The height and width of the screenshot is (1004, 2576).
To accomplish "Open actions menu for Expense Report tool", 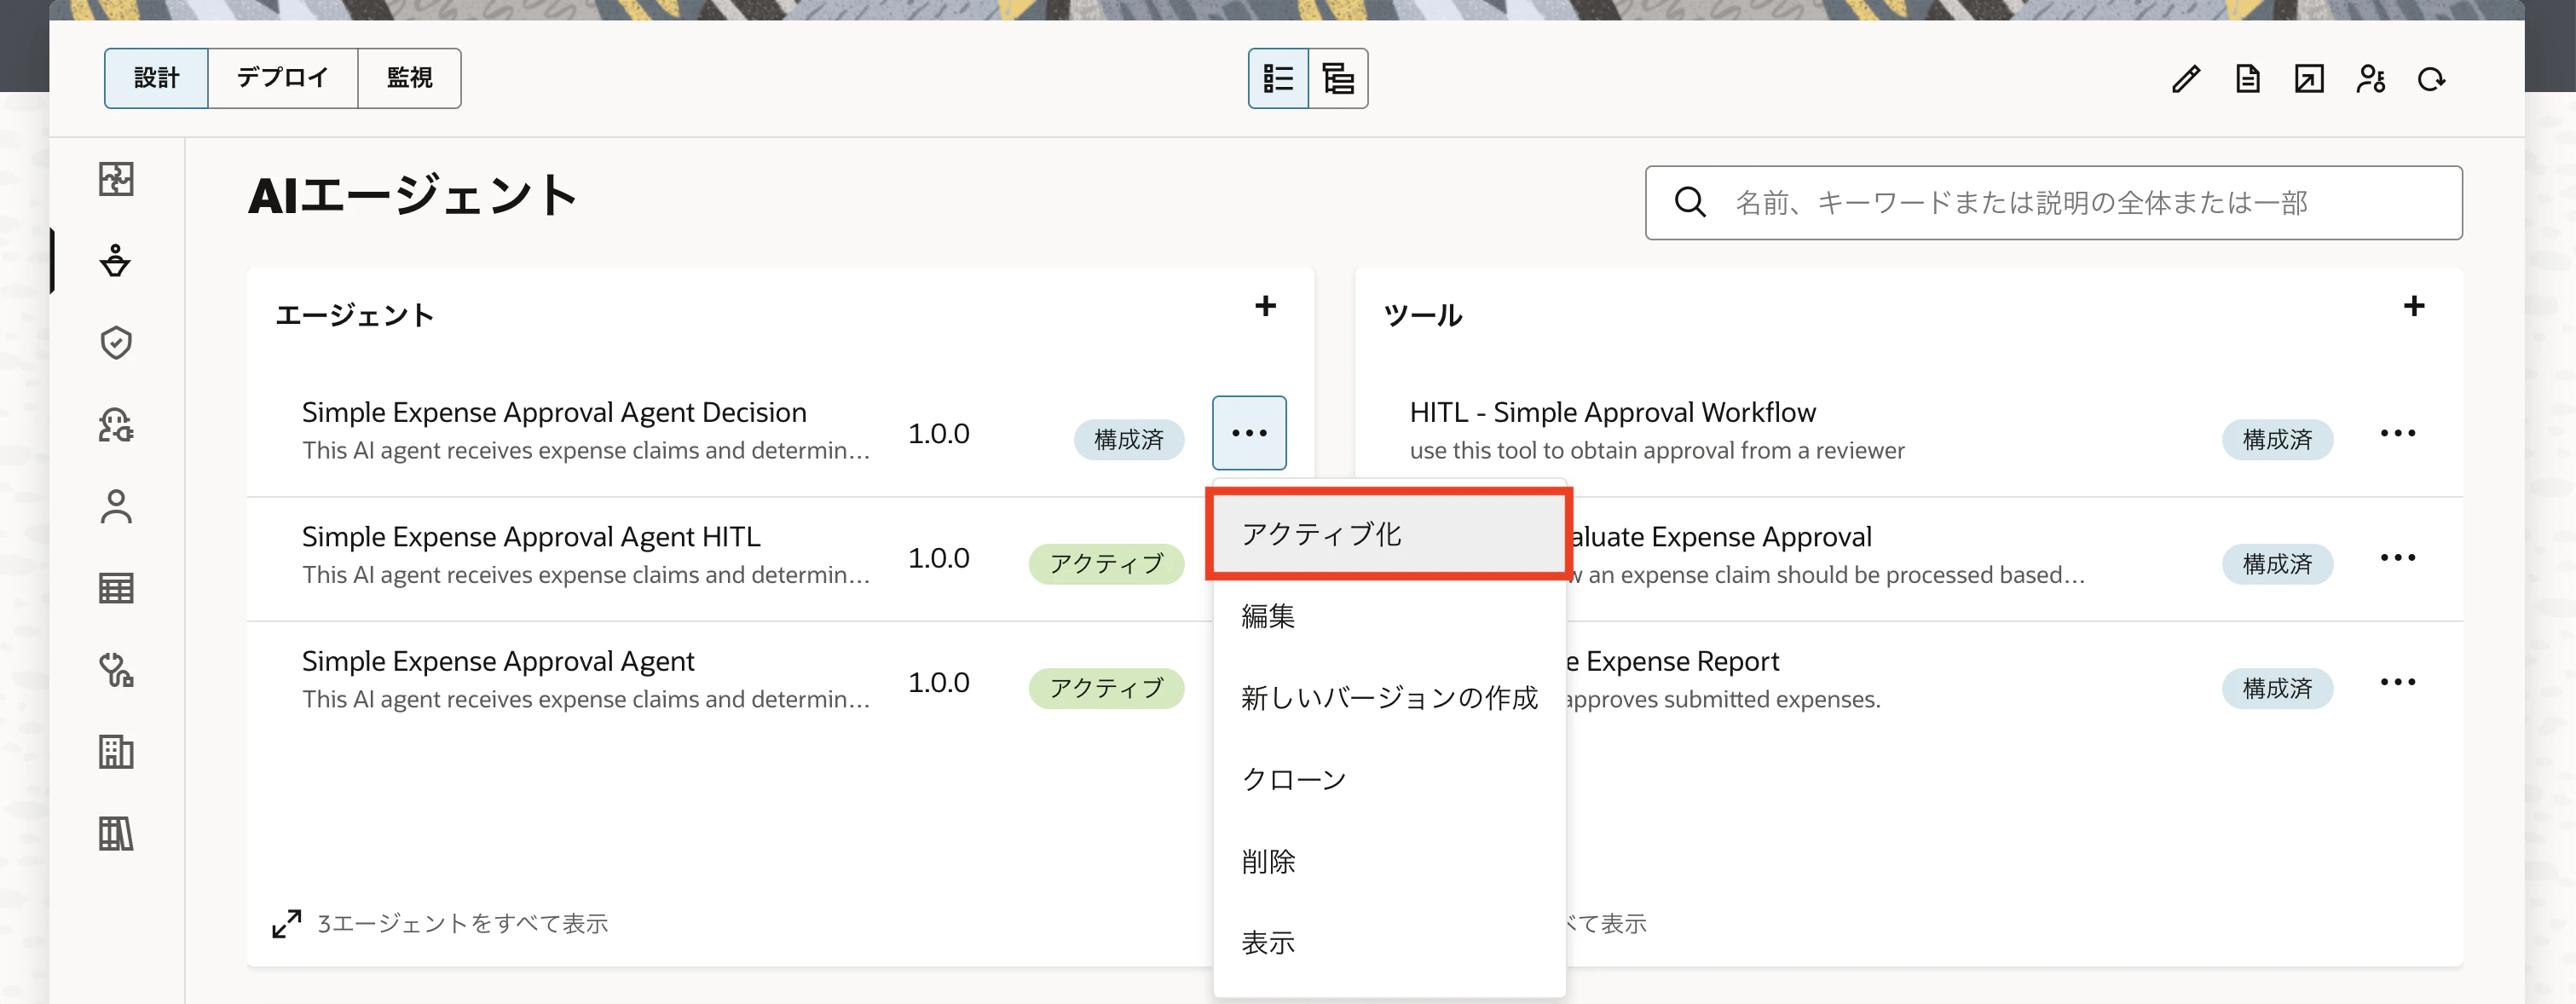I will point(2397,682).
